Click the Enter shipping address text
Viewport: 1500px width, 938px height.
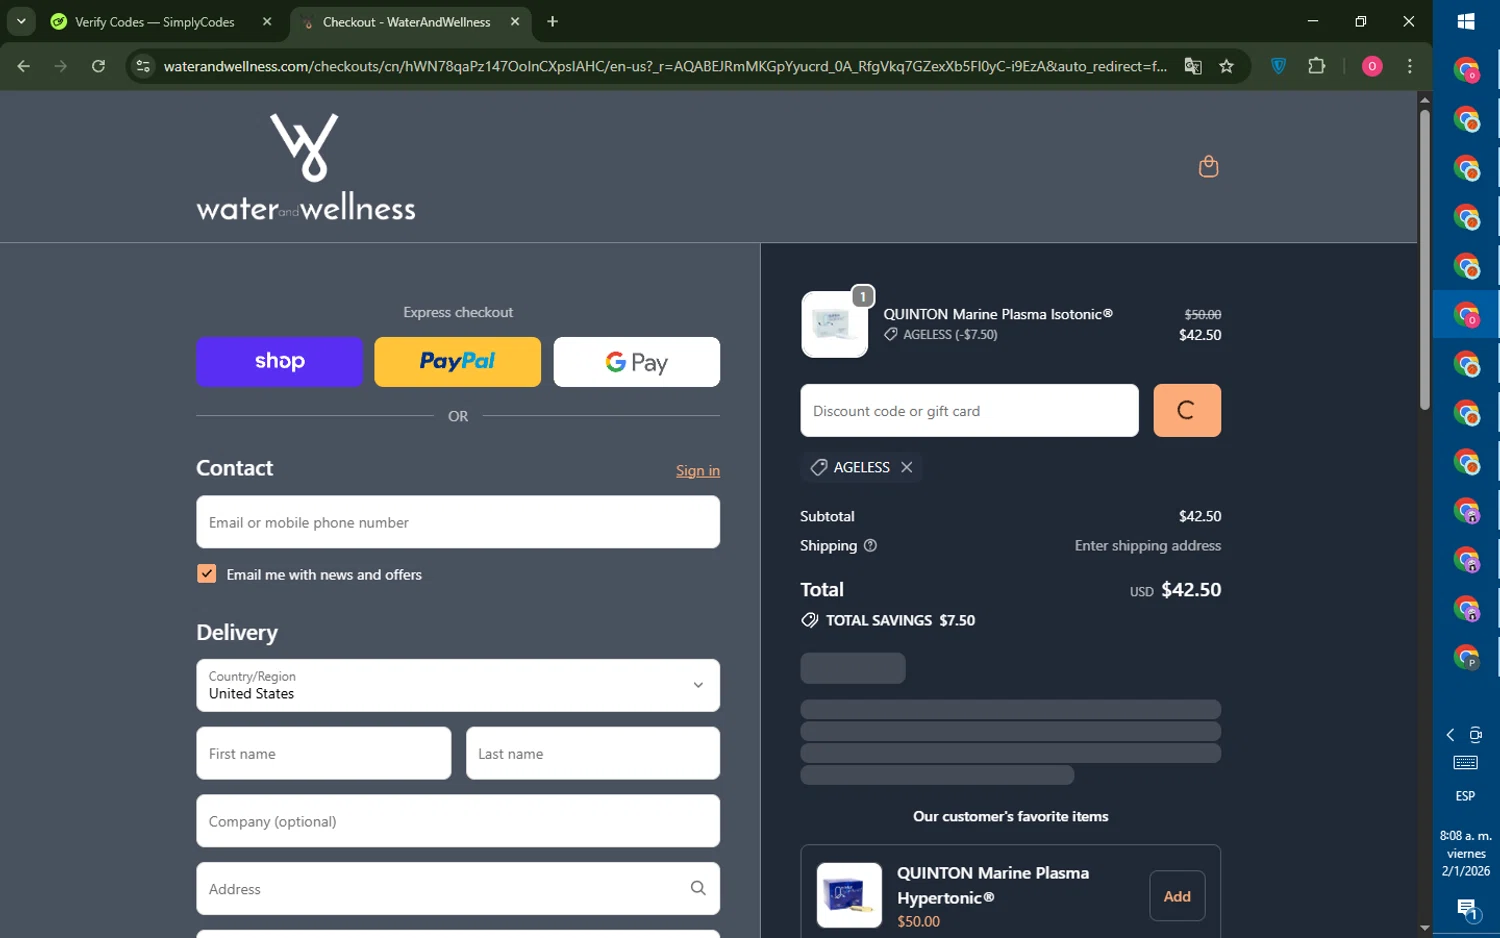[x=1148, y=546]
